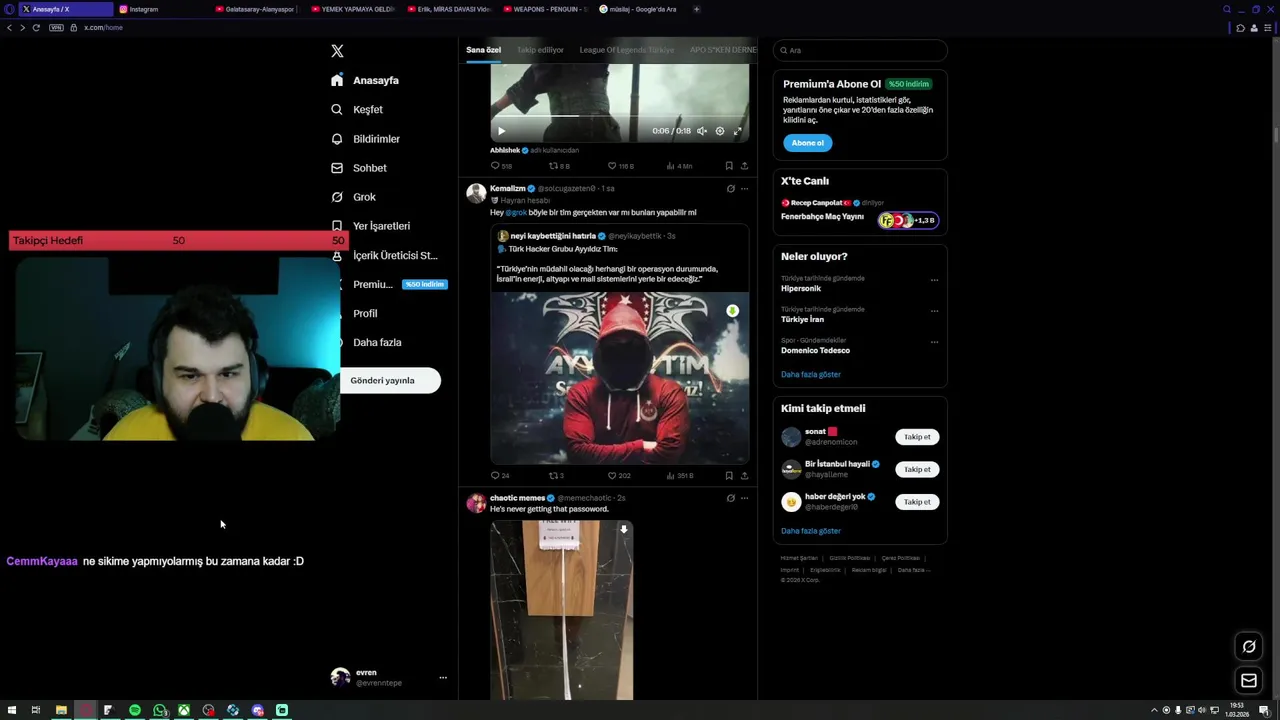Image resolution: width=1280 pixels, height=720 pixels.
Task: Reload the page in the browser
Action: click(36, 28)
